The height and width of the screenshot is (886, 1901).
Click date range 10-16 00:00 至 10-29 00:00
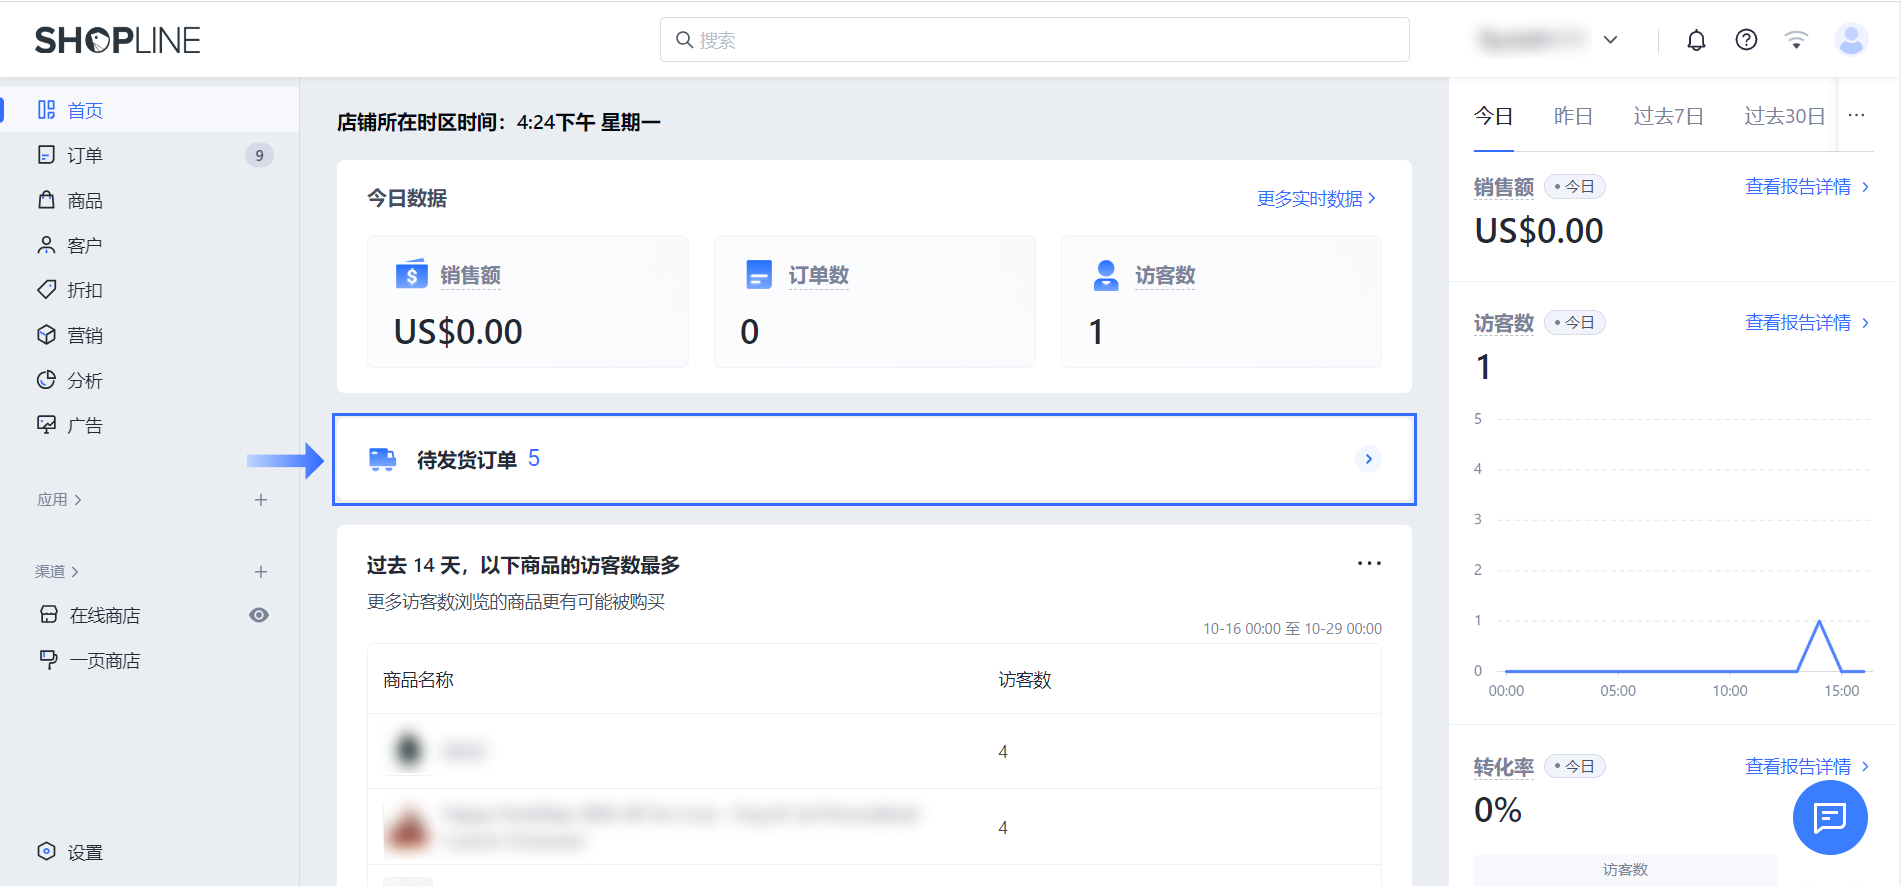(x=1292, y=629)
